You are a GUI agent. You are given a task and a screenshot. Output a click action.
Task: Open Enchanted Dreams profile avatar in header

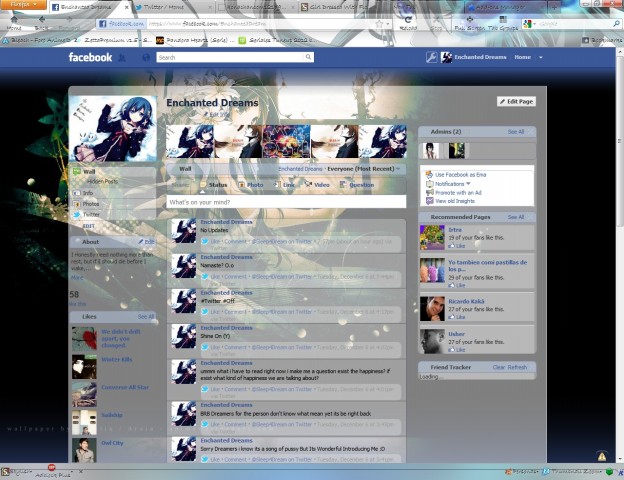pos(447,57)
